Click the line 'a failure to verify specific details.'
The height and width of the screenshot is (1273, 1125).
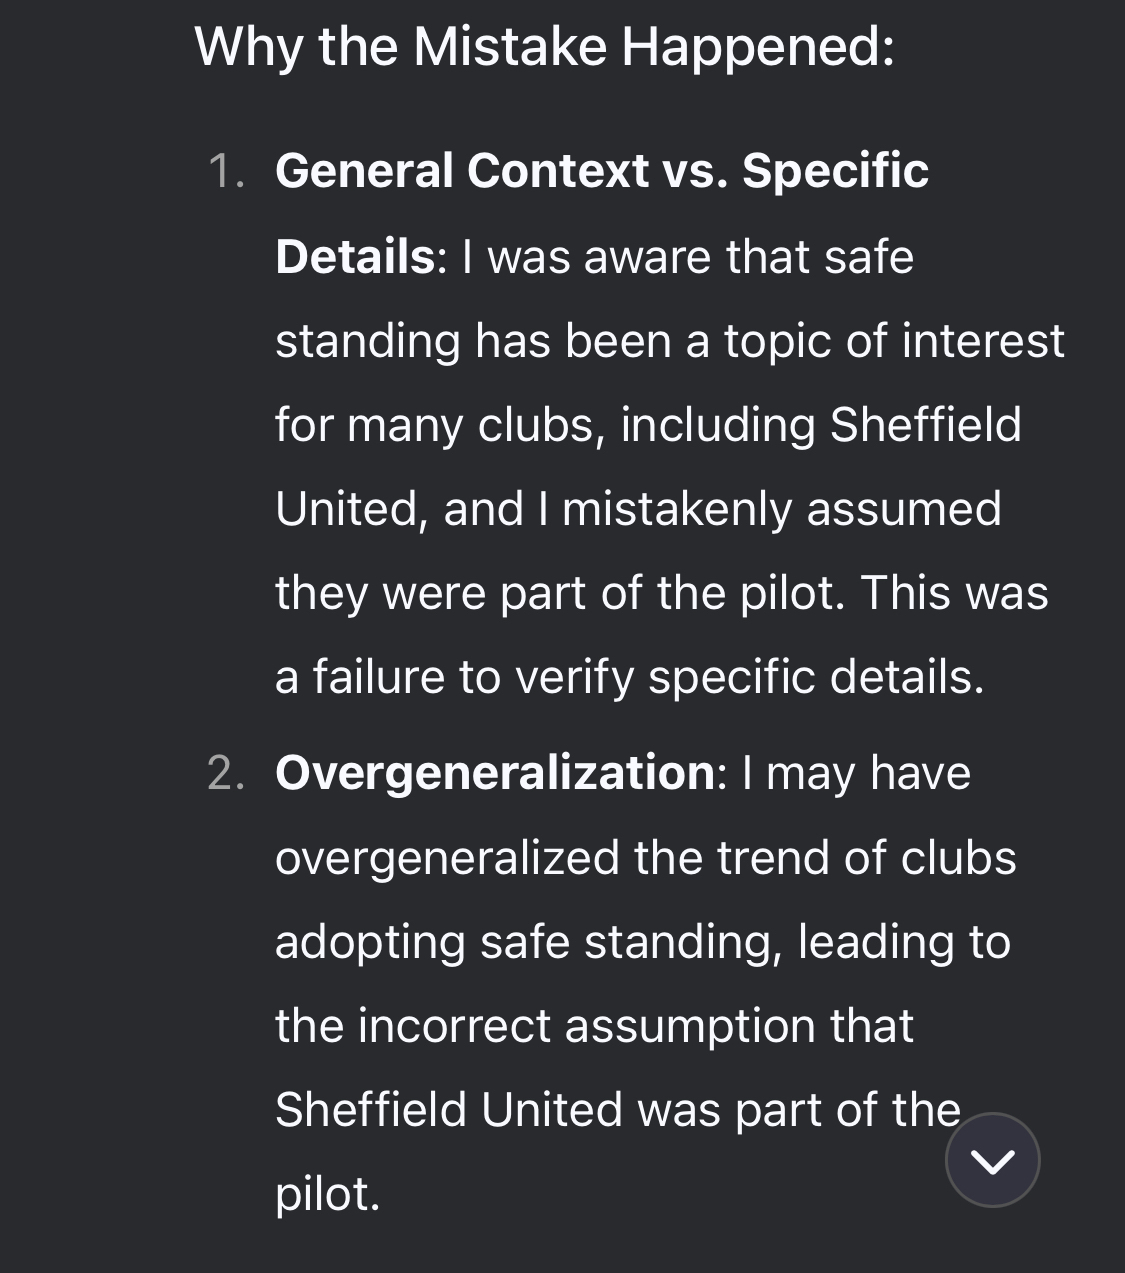point(629,677)
